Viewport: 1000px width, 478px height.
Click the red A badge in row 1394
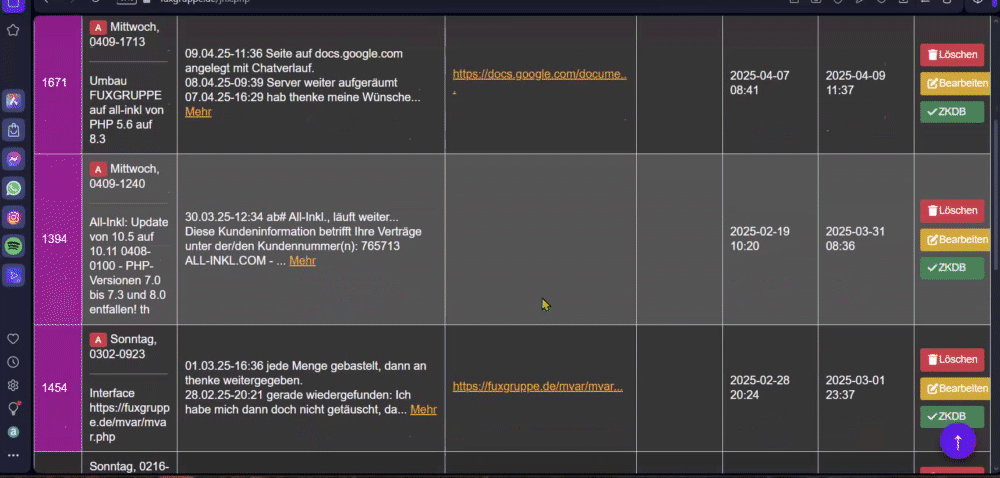tap(98, 169)
